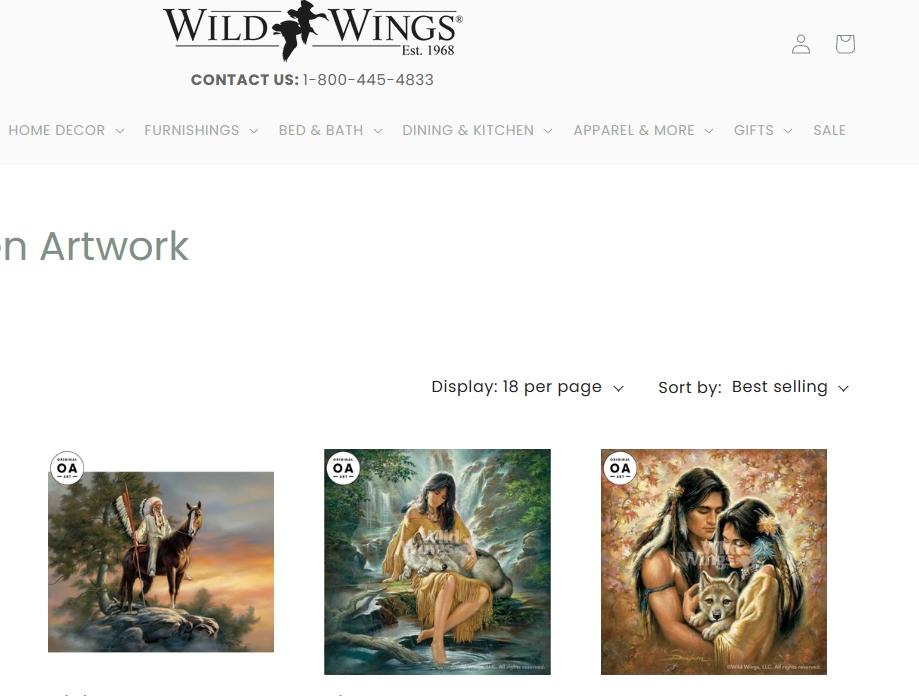Viewport: 919px width, 696px height.
Task: Click the Artwork collection heading
Action: [x=94, y=245]
